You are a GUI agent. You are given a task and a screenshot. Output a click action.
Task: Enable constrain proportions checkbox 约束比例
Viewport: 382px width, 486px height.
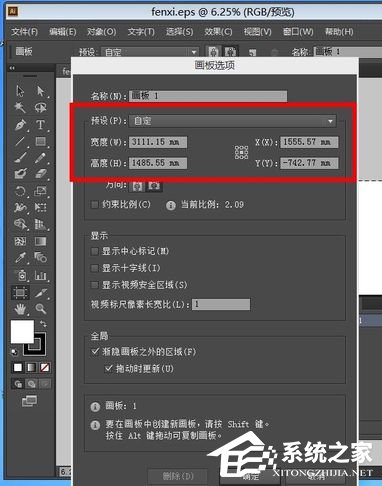95,204
